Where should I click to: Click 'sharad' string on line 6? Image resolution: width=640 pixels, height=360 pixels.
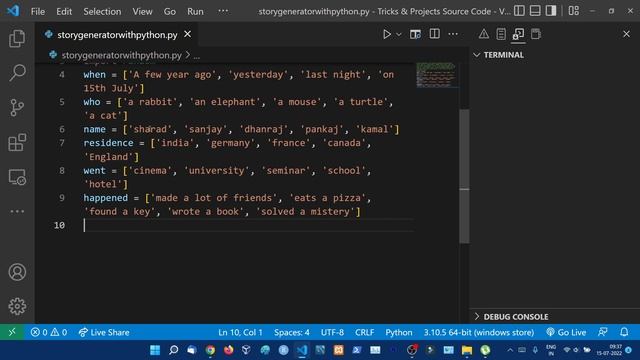click(150, 129)
